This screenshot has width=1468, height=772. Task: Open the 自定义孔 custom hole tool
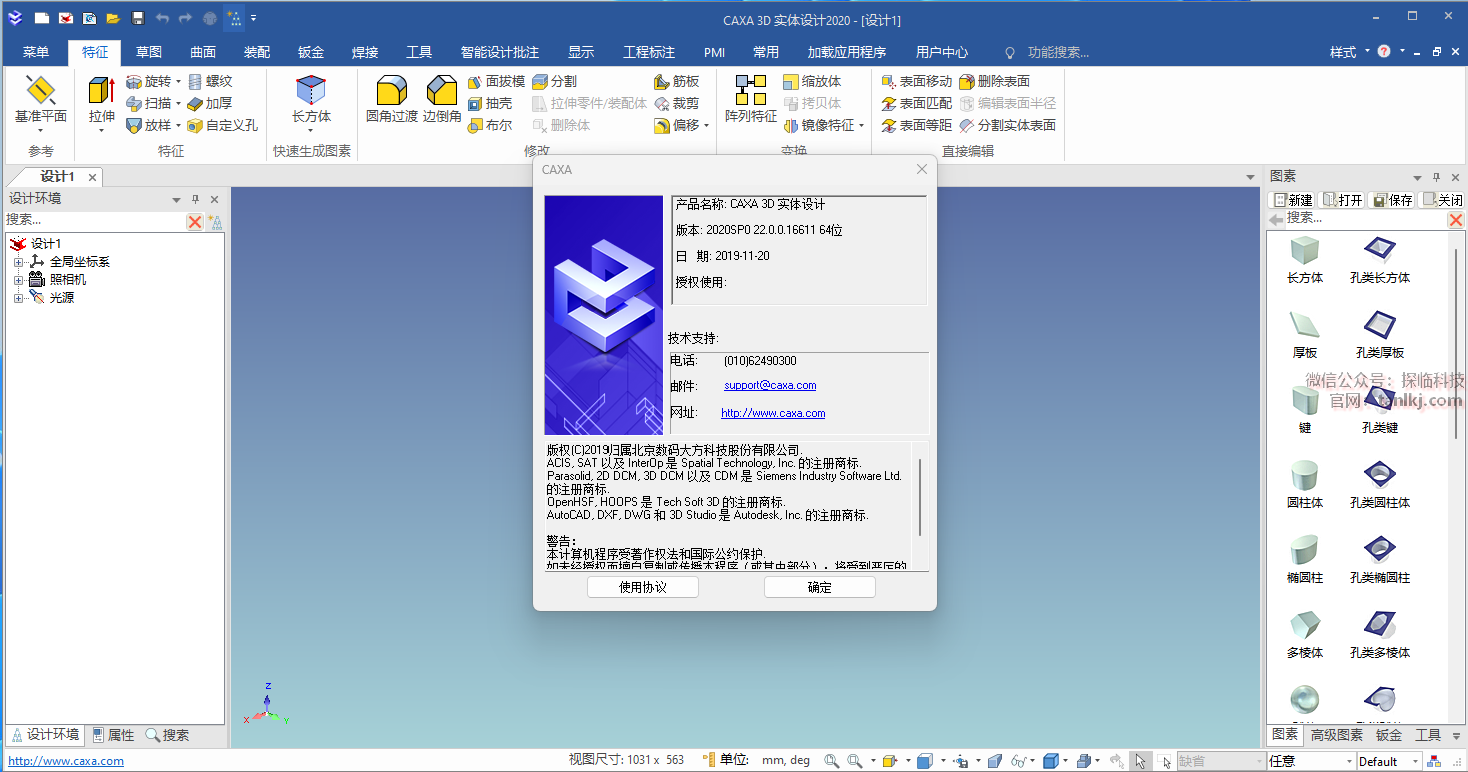point(222,125)
